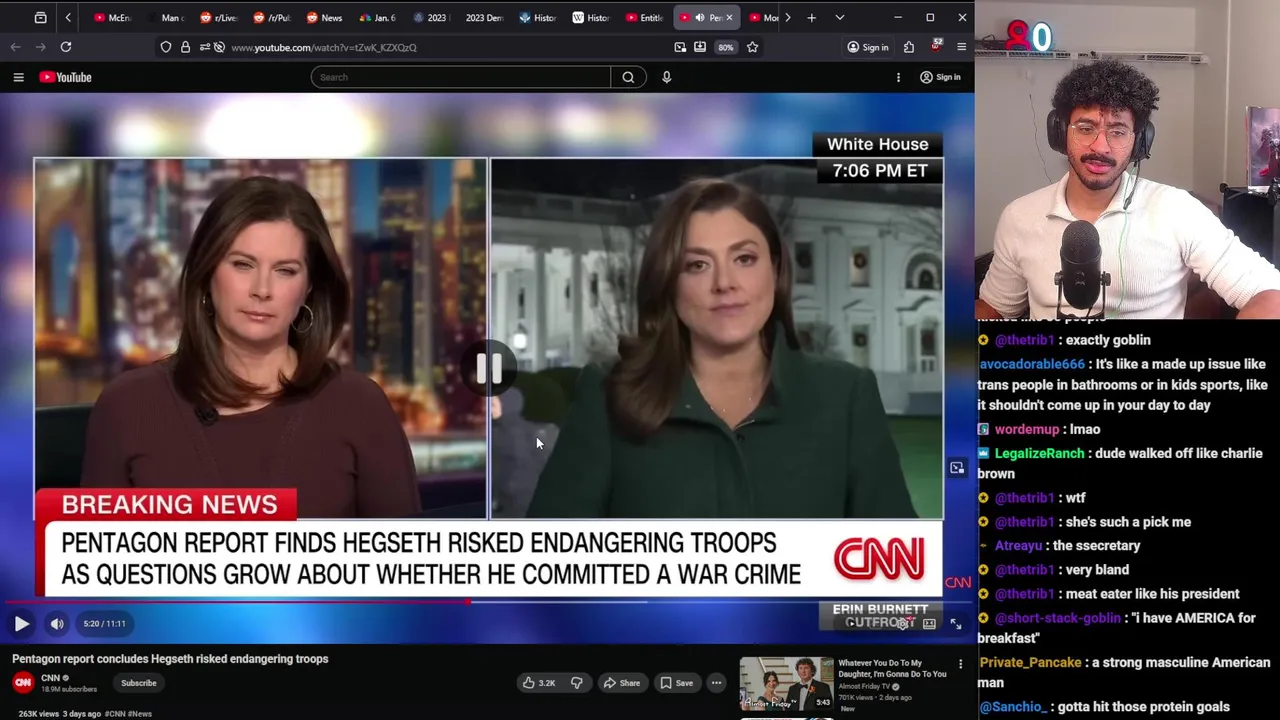Click the '263K views 3 days ago' text
The width and height of the screenshot is (1280, 720).
[x=59, y=714]
